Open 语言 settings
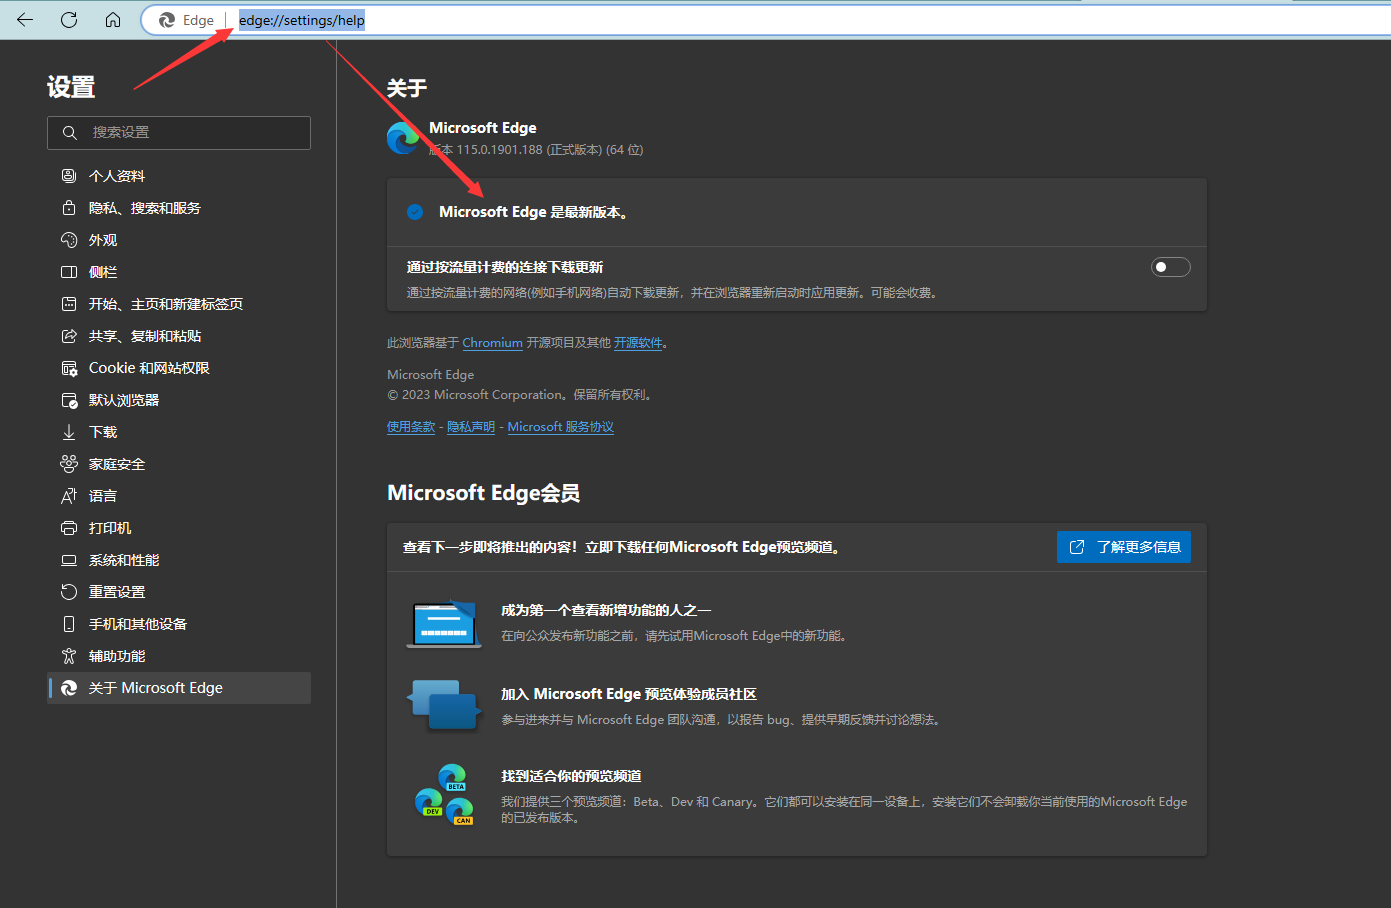 (x=179, y=496)
